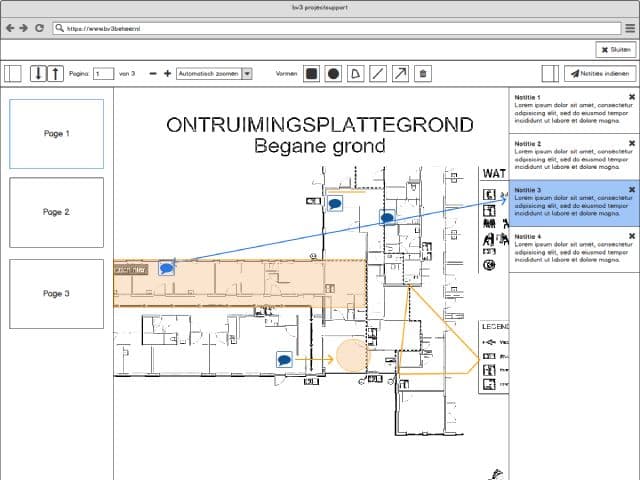Select the circle shape tool
The image size is (640, 480).
coord(333,73)
